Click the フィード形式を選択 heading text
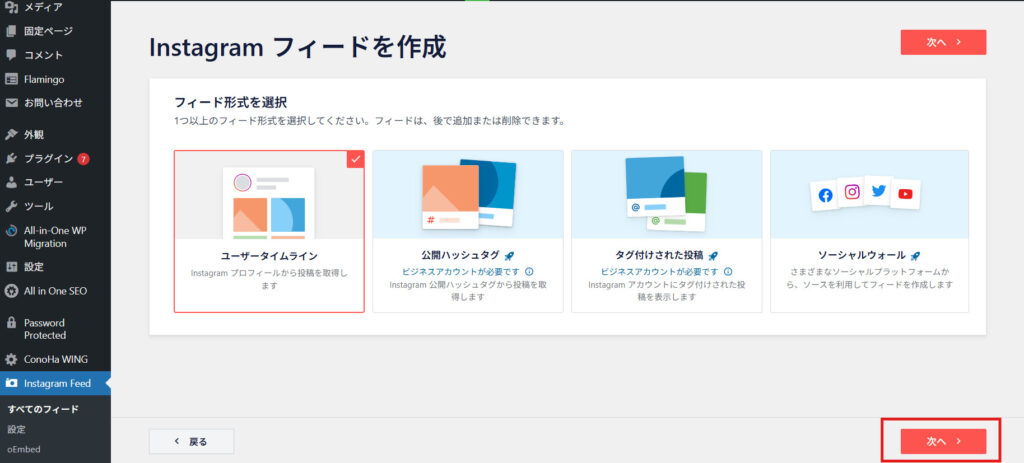Viewport: 1024px width, 463px height. 231,103
